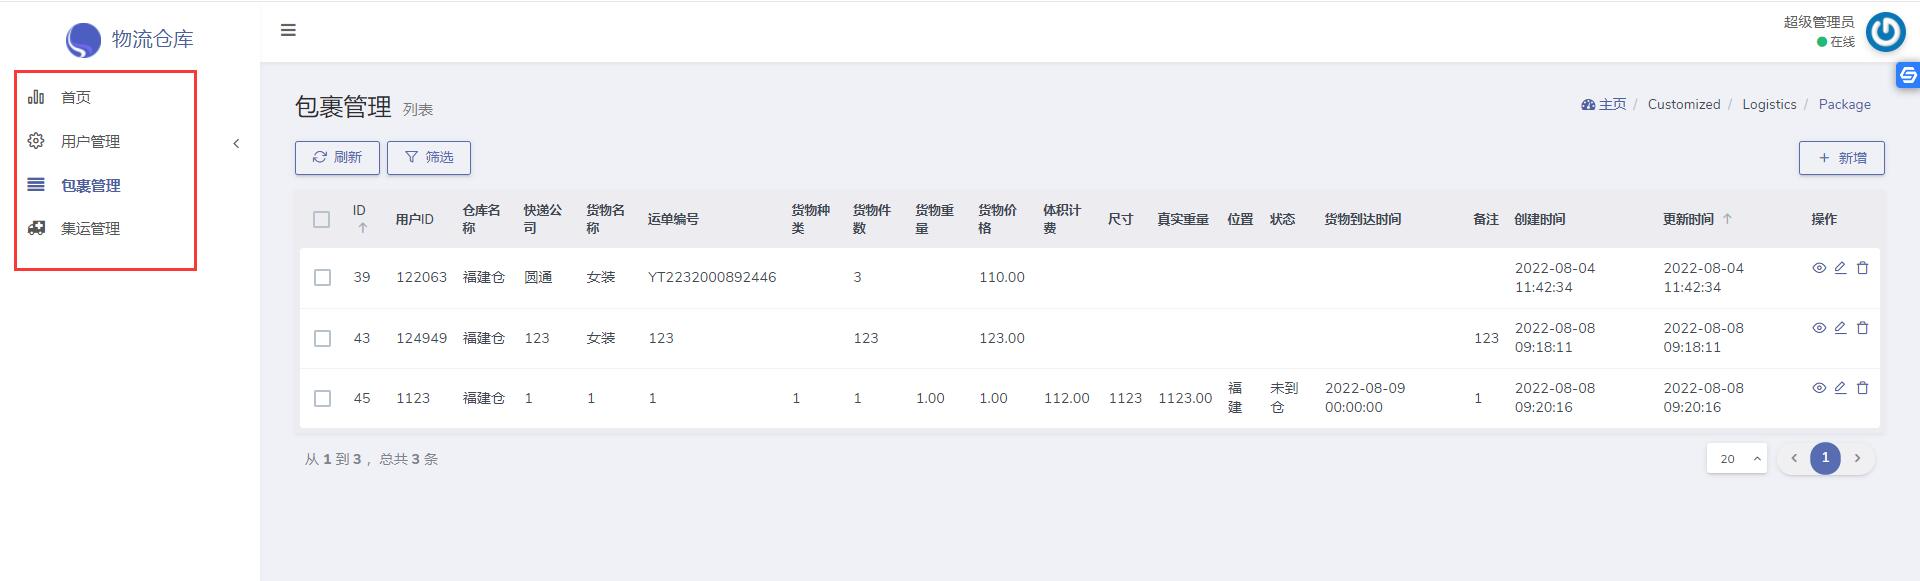Click the blue floating widget icon
Viewport: 1920px width, 581px height.
coord(1908,75)
